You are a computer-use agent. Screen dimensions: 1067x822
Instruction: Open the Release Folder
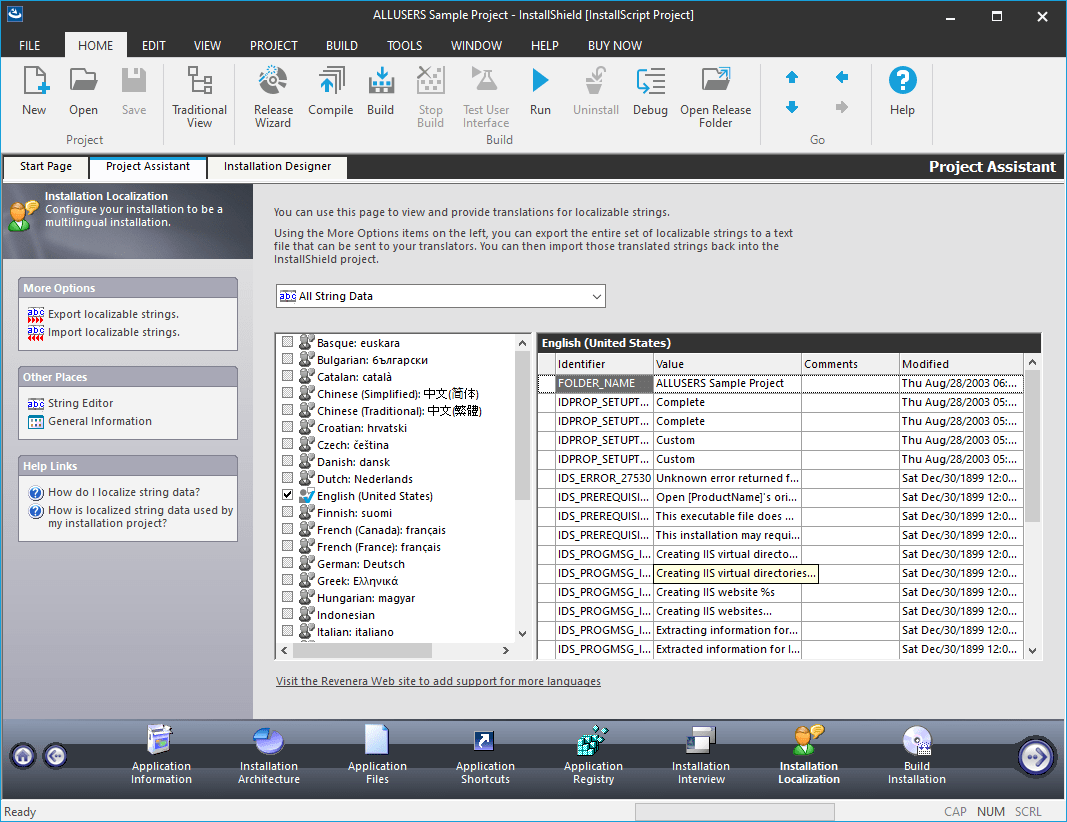[x=715, y=95]
